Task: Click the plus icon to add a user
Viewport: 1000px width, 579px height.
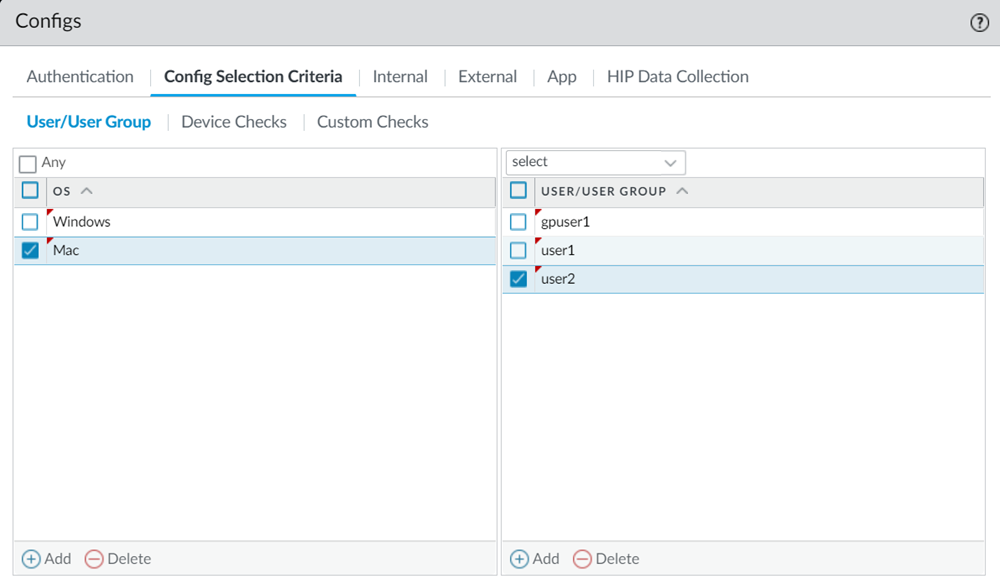Action: tap(519, 559)
